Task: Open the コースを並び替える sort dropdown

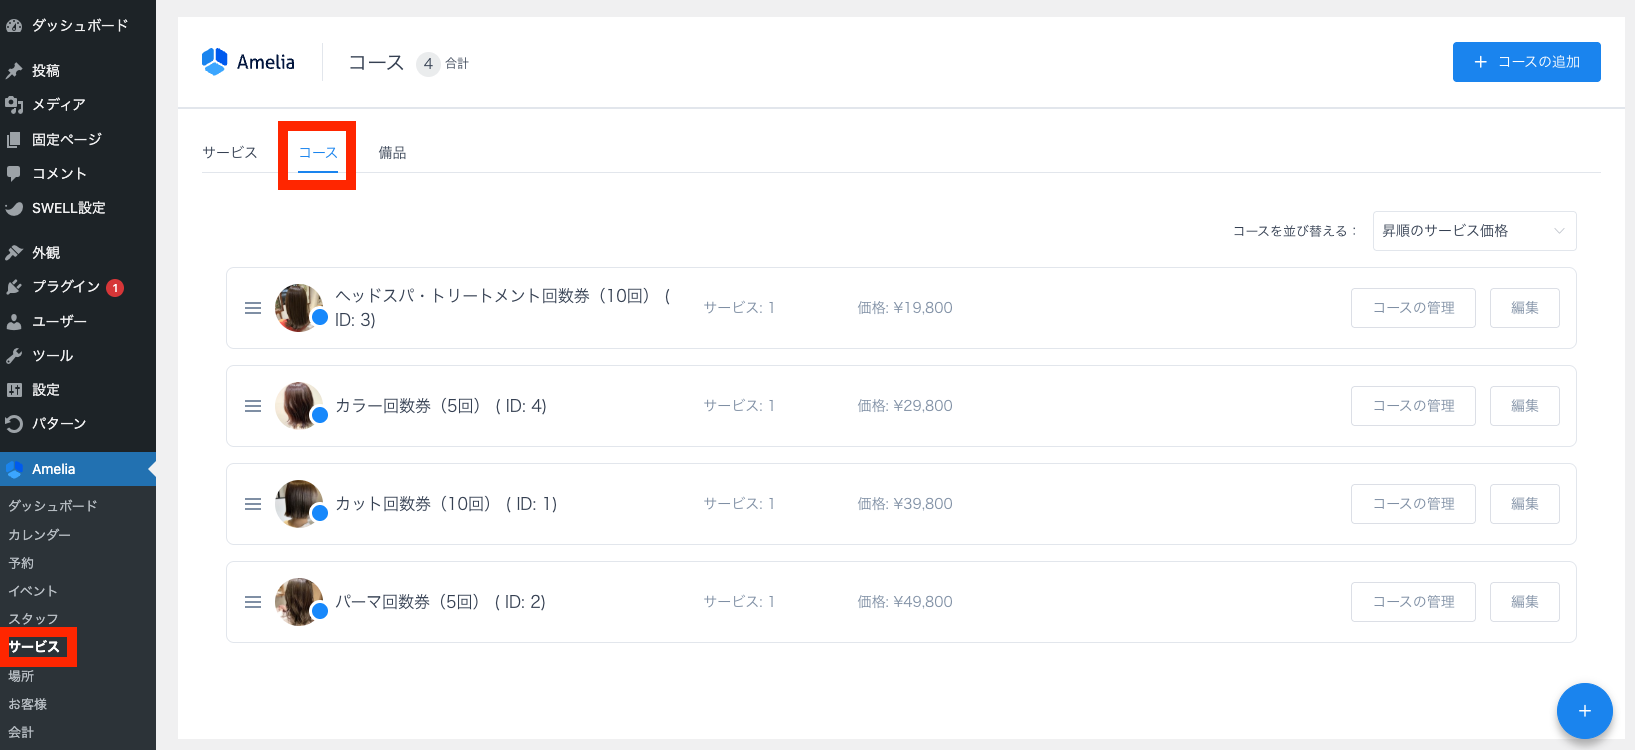Action: 1473,231
